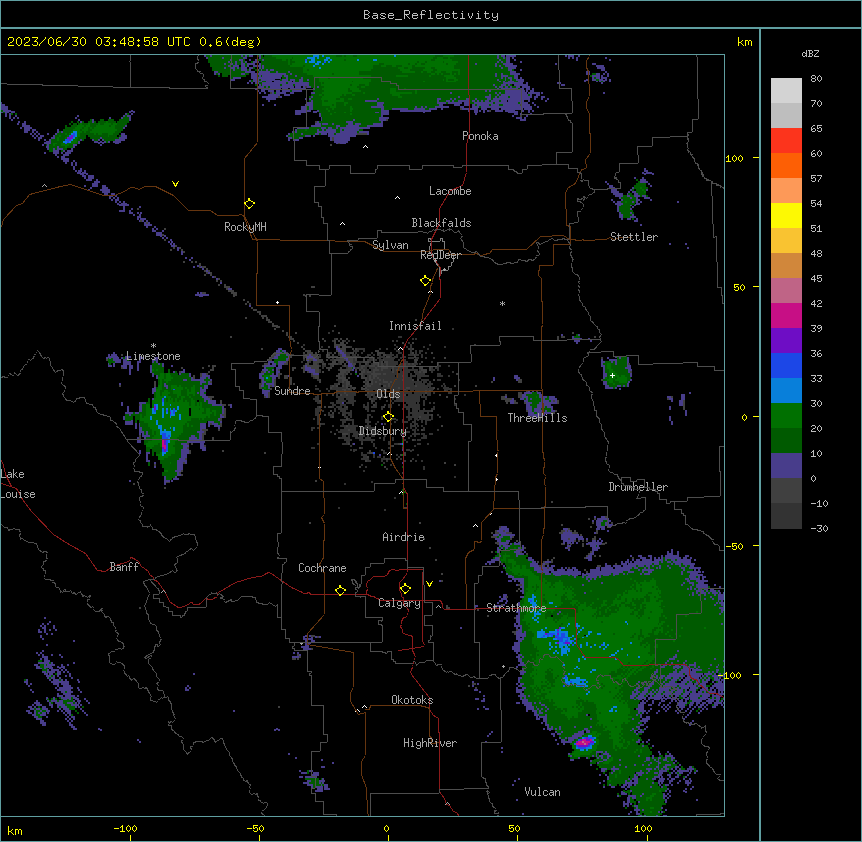Viewport: 862px width, 842px height.
Task: Click the RockyMH label
Action: [245, 227]
